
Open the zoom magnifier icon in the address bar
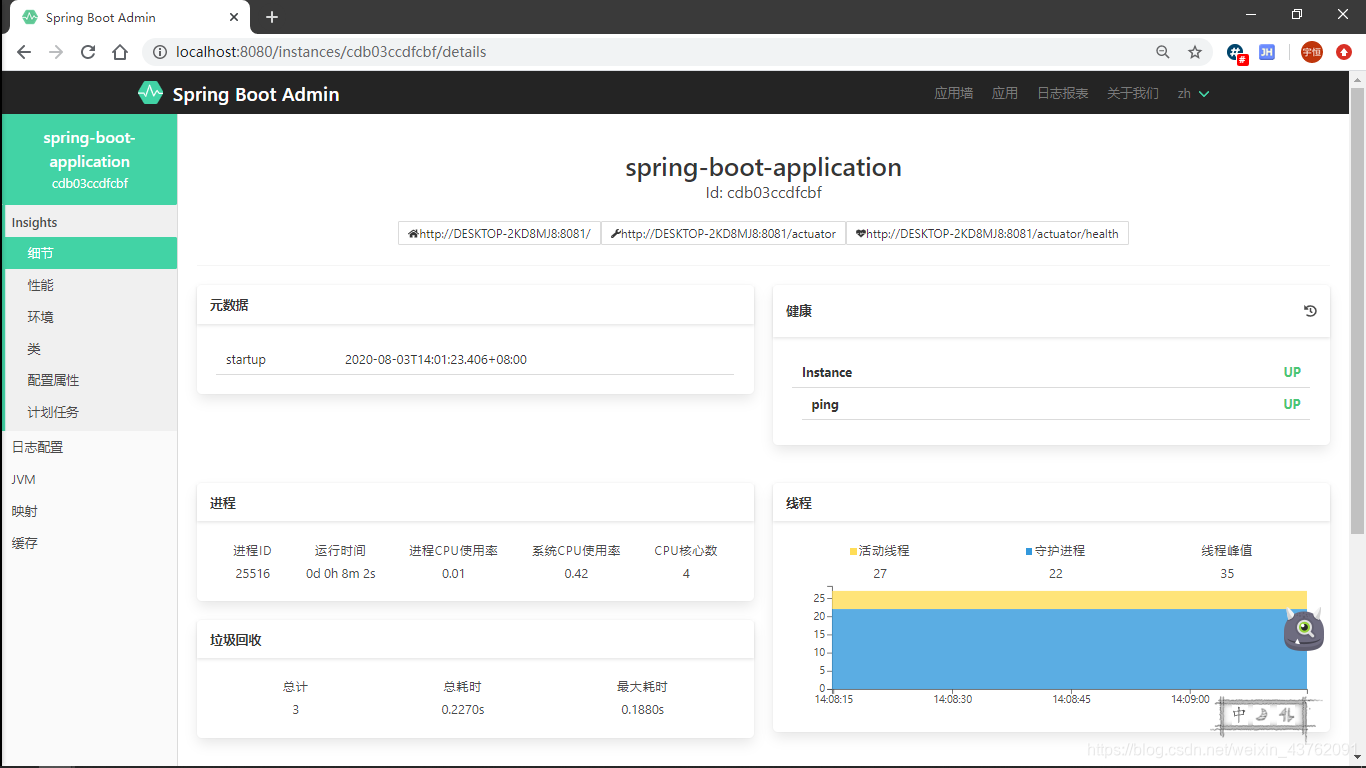coord(1163,52)
